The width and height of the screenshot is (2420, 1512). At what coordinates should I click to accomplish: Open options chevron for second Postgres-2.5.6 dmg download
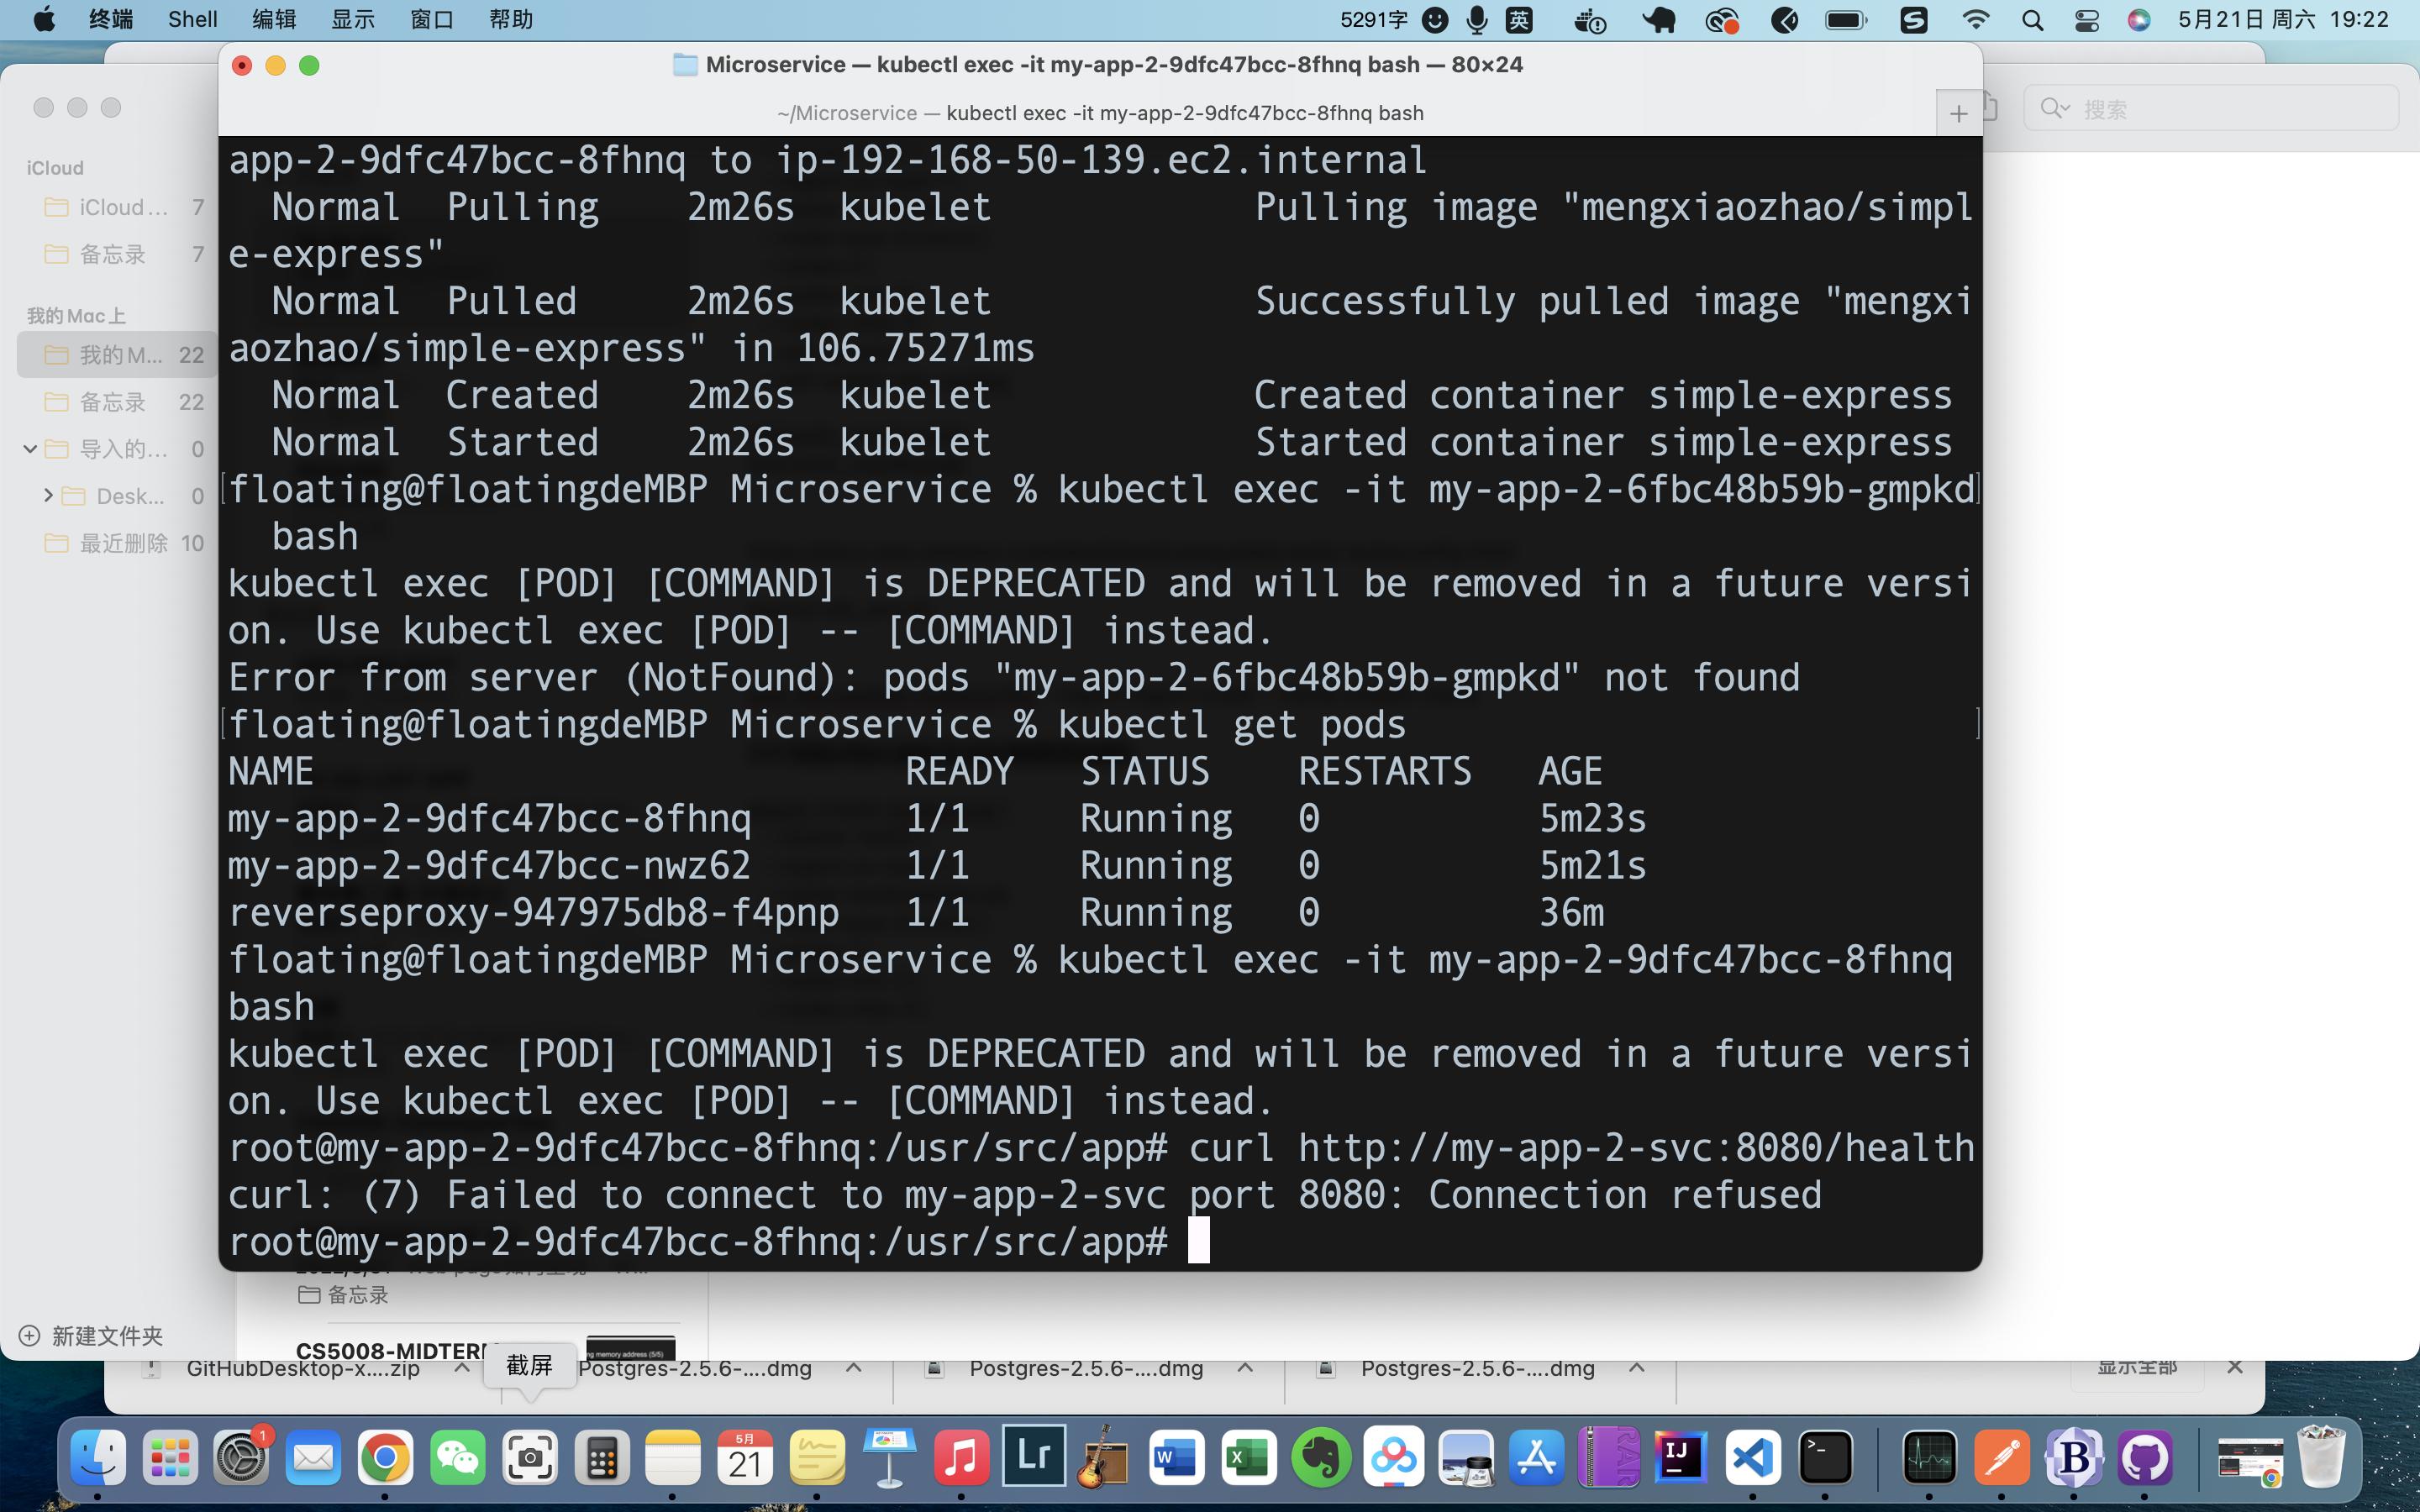click(1245, 1368)
